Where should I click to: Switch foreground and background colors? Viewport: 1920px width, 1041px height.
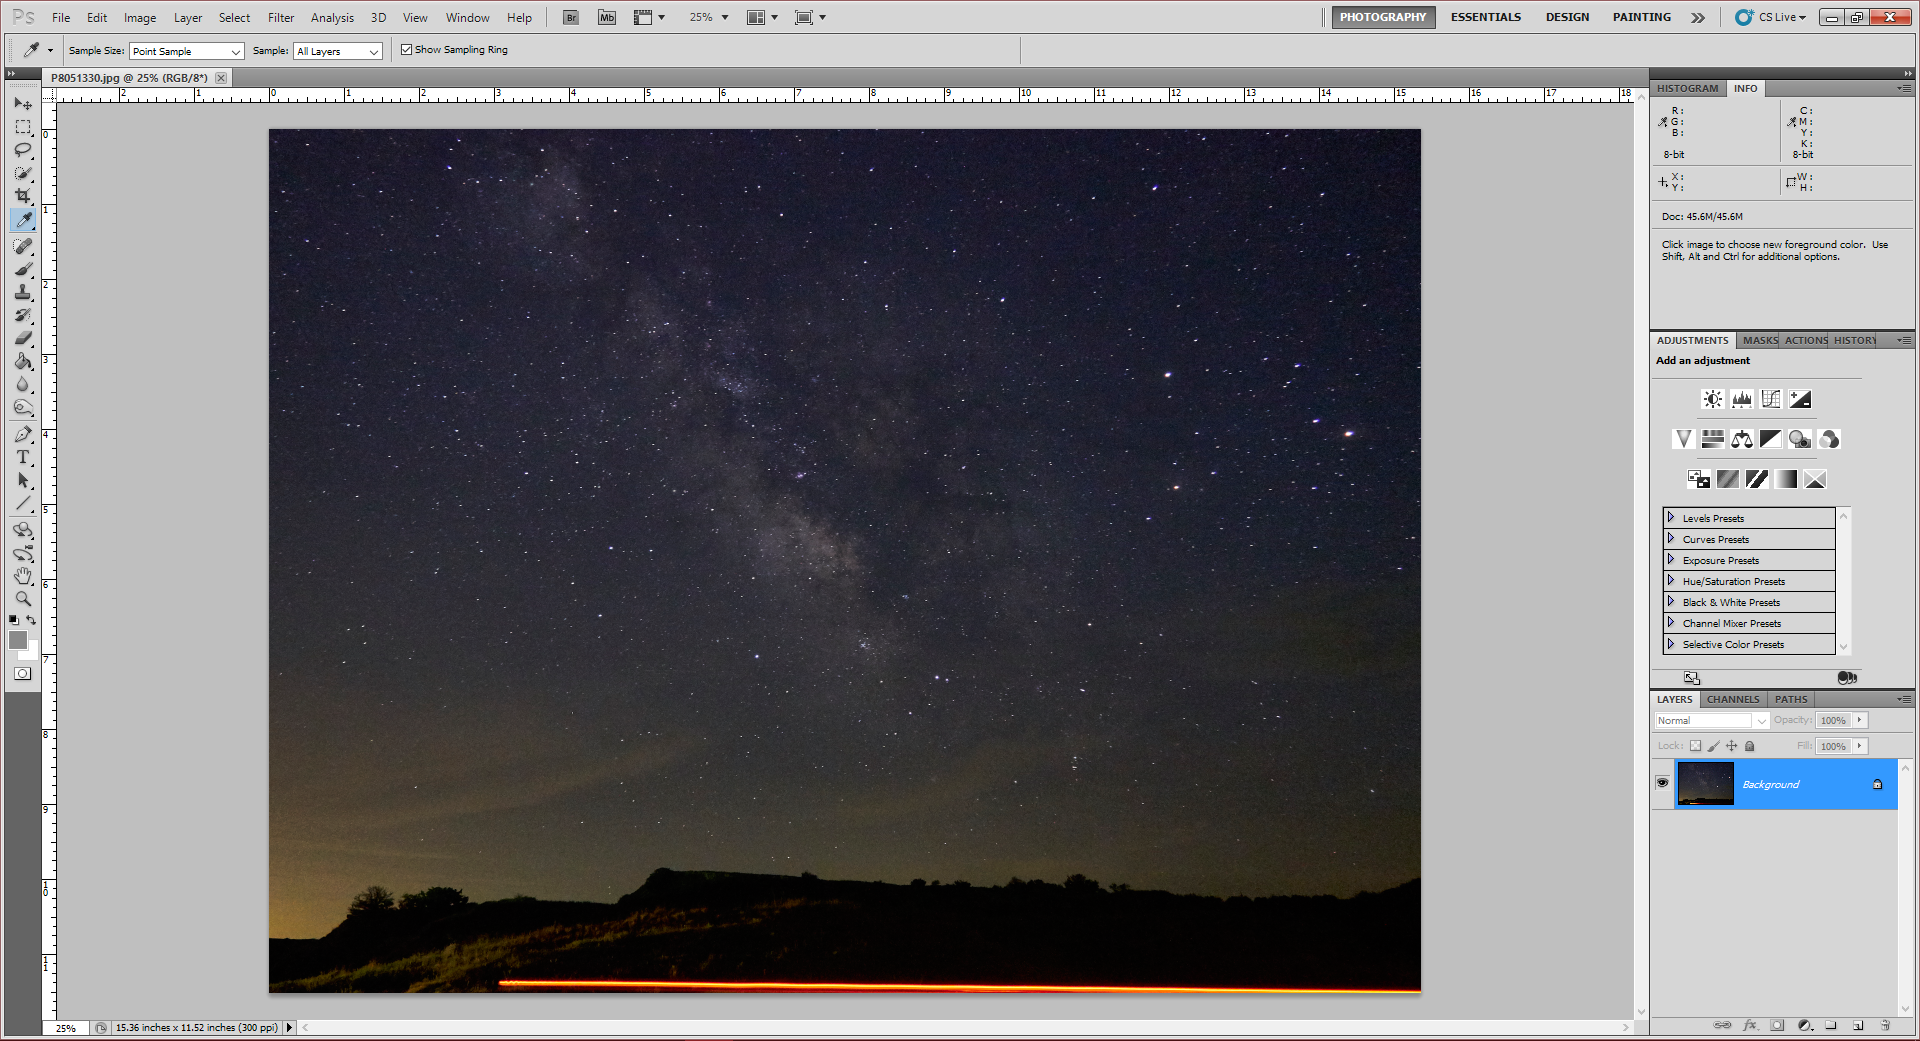point(31,620)
